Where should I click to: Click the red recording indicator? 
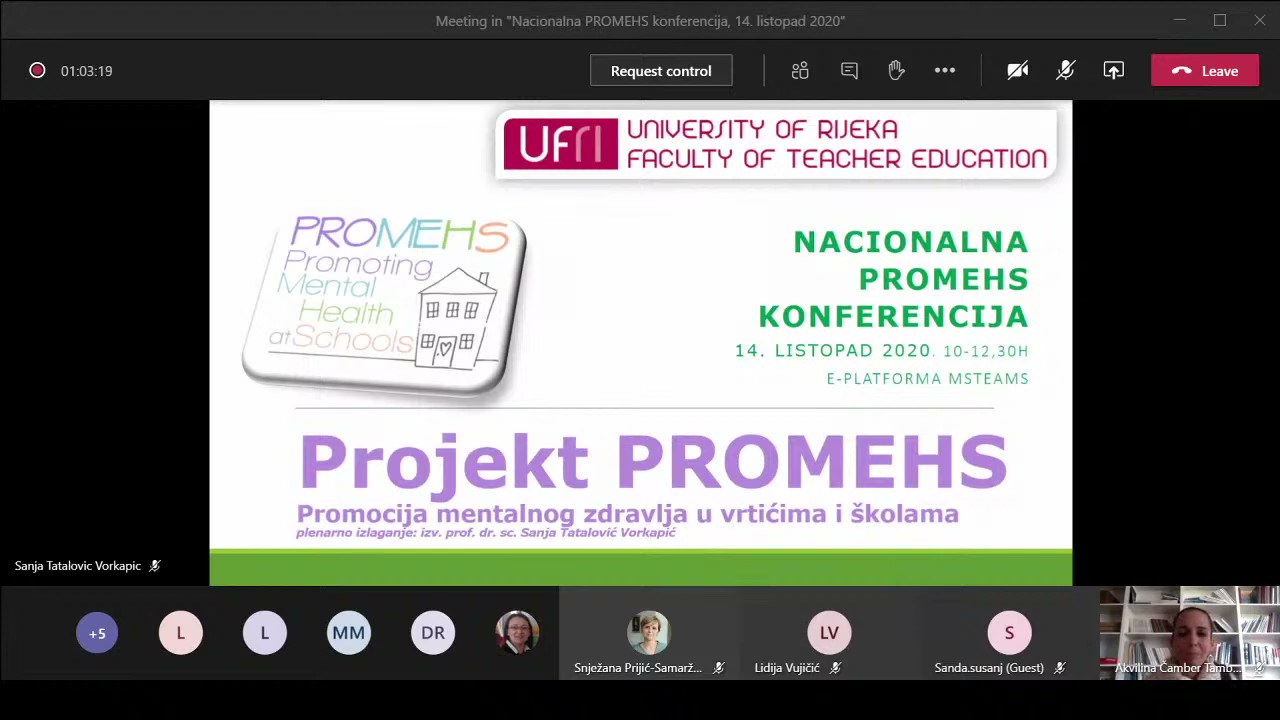pyautogui.click(x=37, y=71)
